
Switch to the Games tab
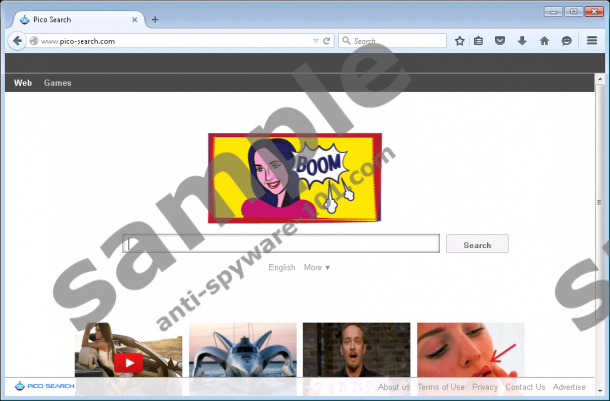point(57,83)
